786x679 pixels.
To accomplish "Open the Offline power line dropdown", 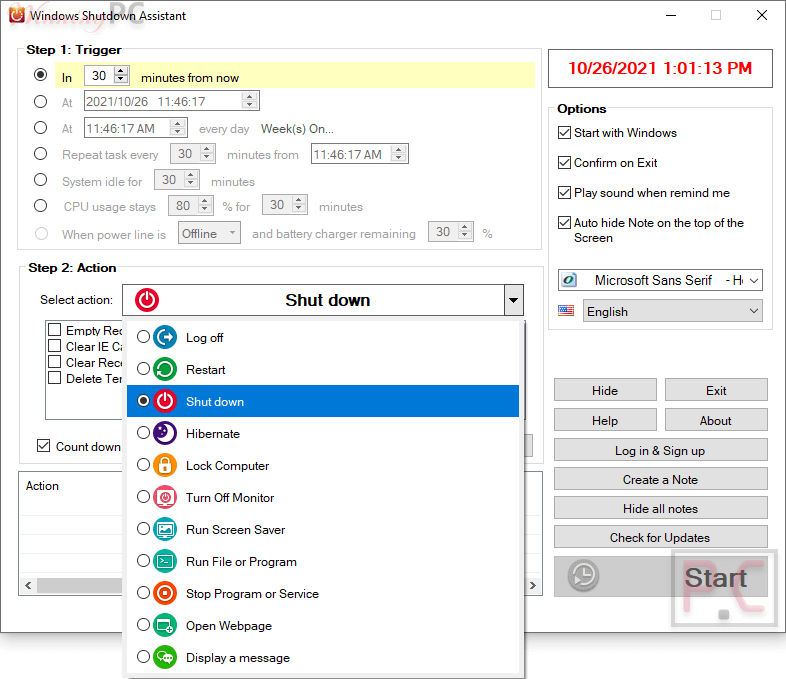I will (x=209, y=233).
